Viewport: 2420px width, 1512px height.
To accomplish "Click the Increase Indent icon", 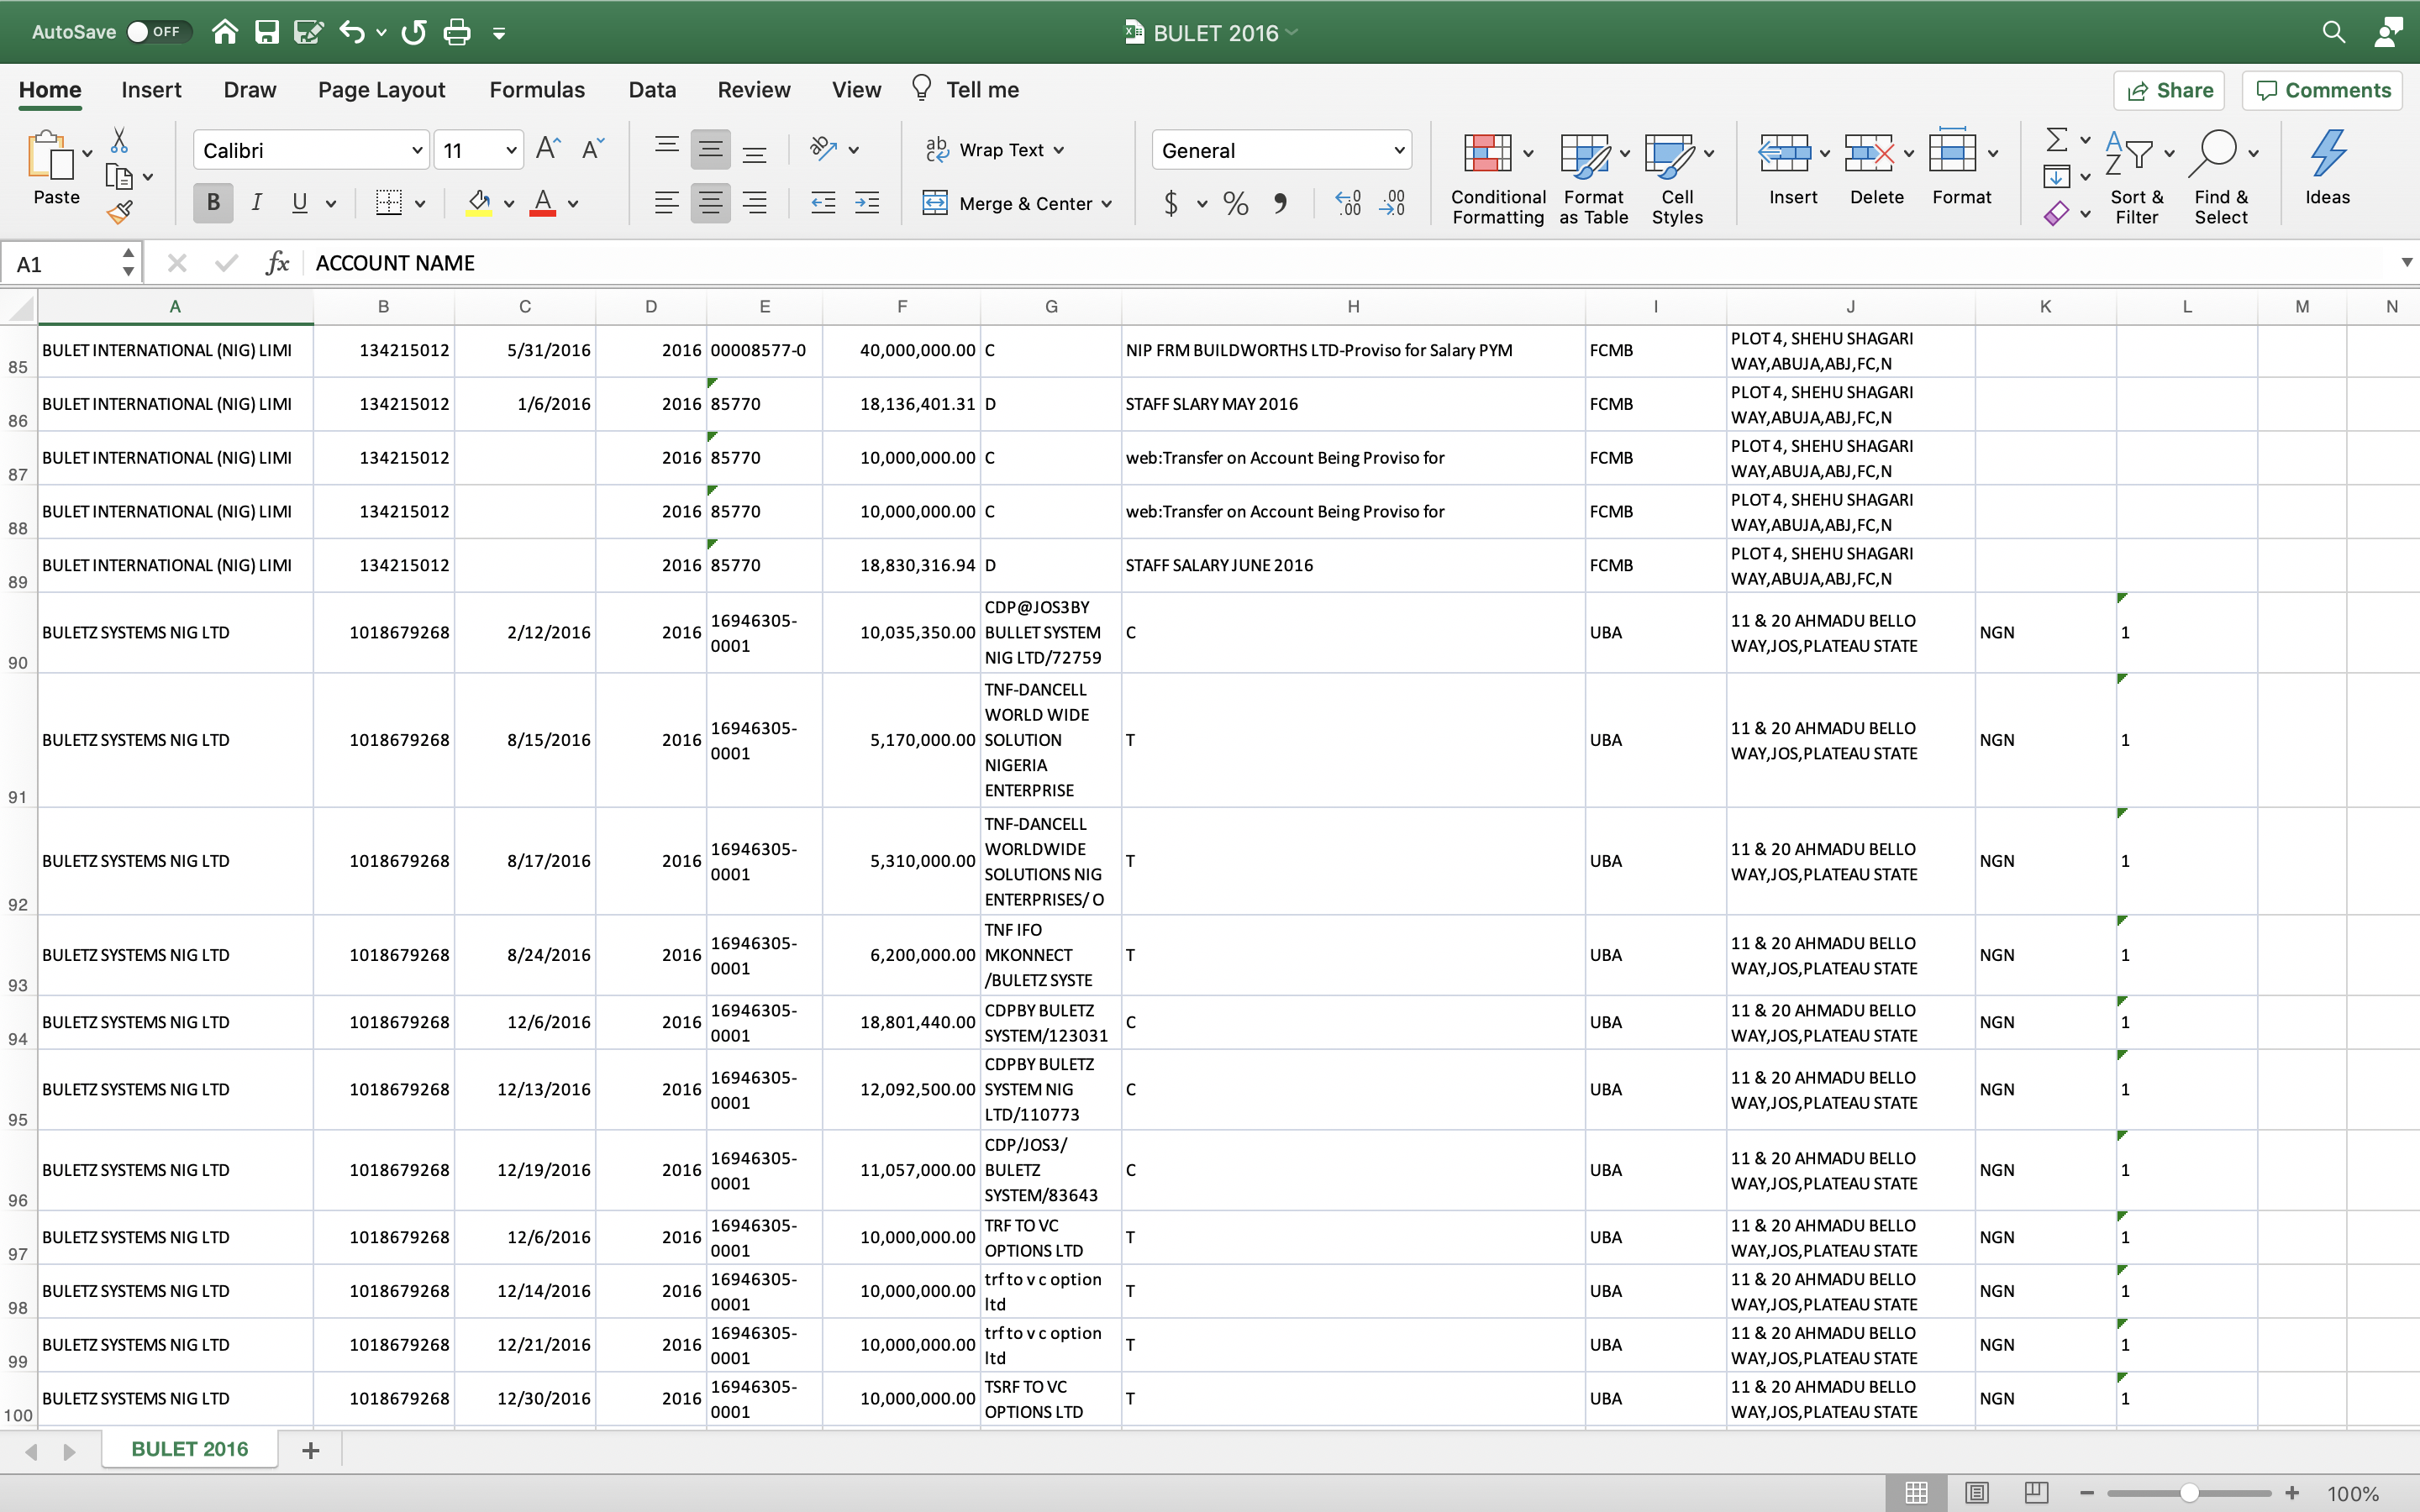I will (x=867, y=203).
